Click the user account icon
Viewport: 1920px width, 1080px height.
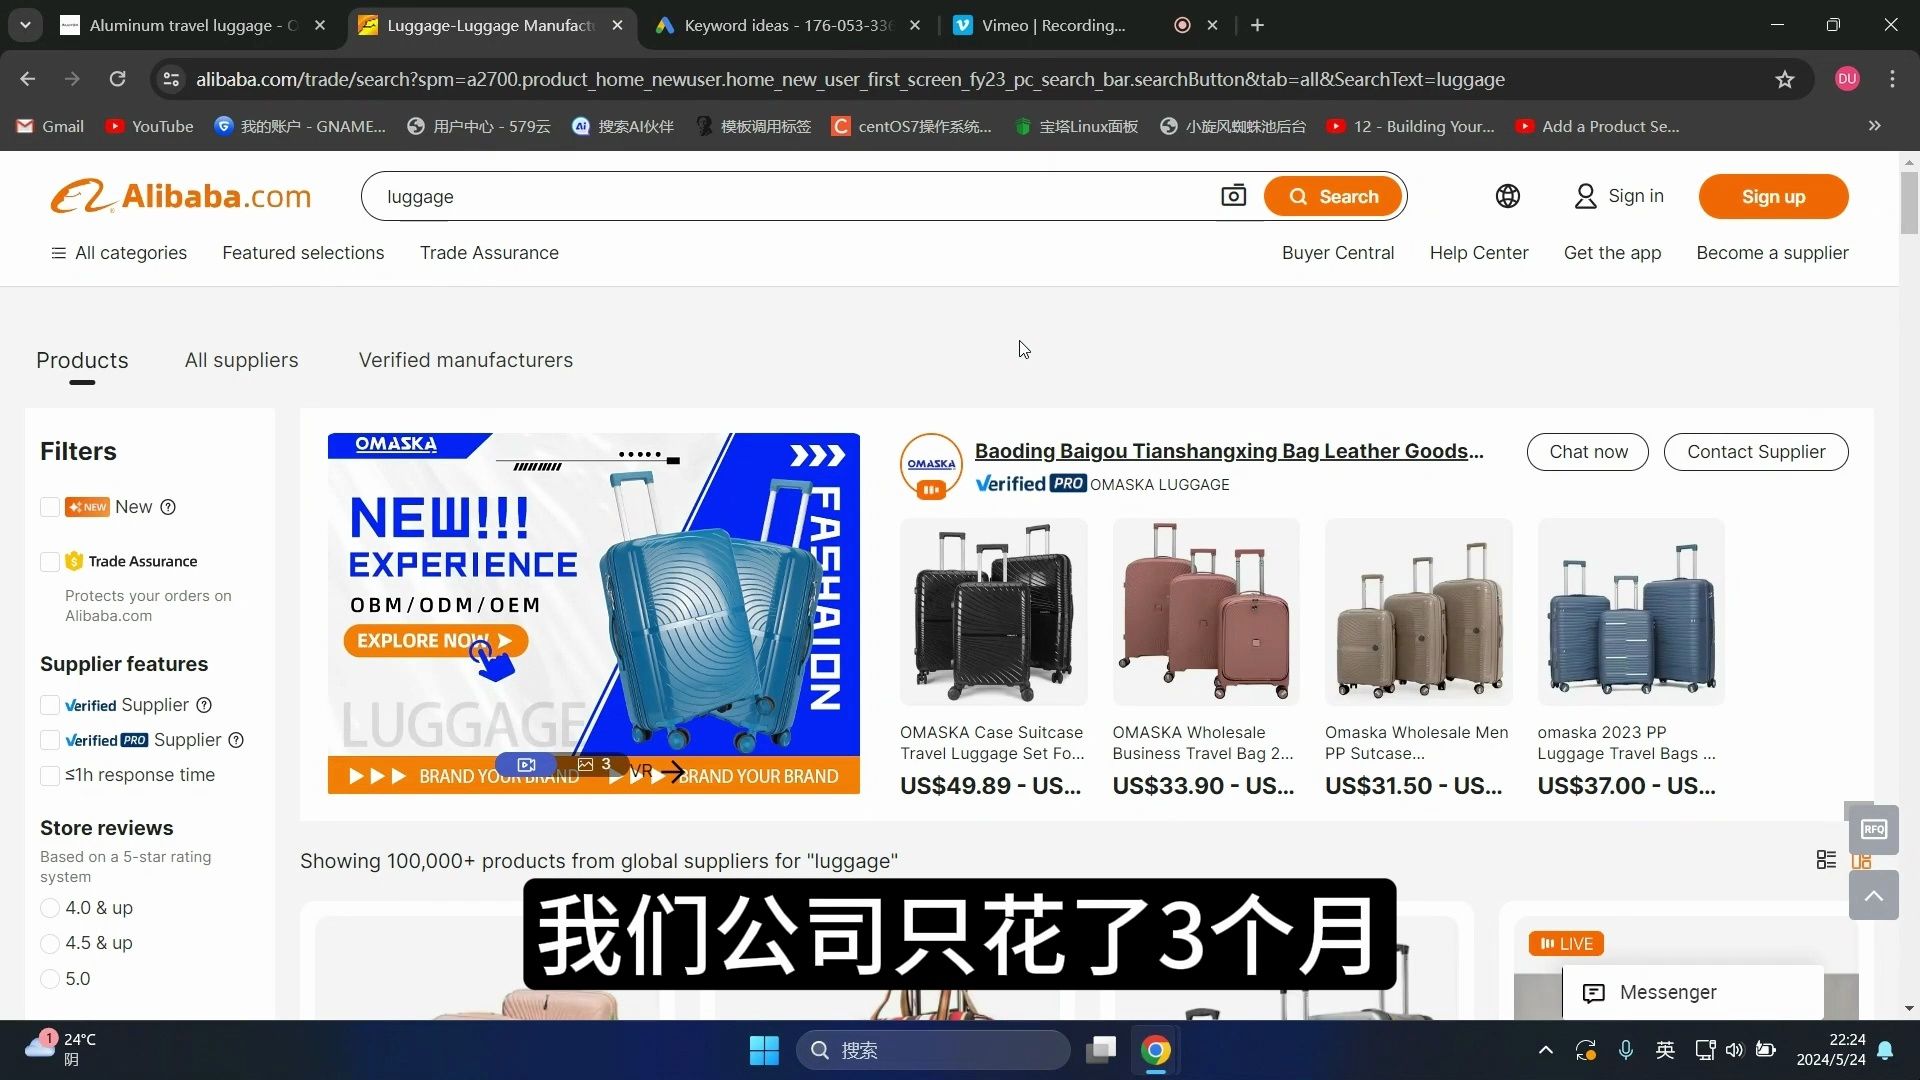(1584, 195)
